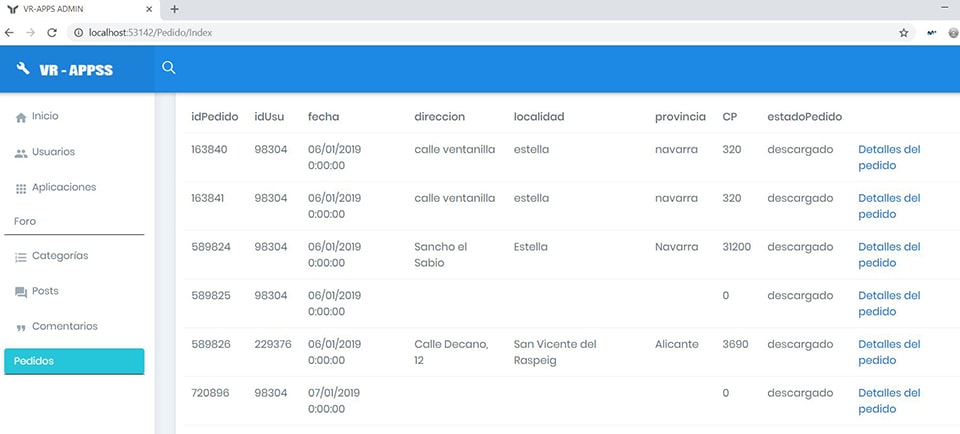960x434 pixels.
Task: Open Detalles del pedido for order 720896
Action: coord(888,400)
